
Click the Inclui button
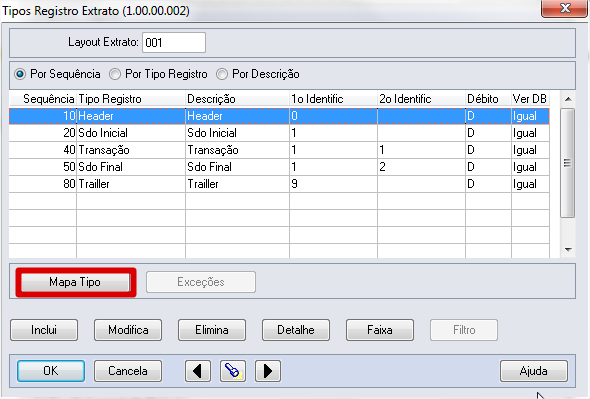(x=44, y=330)
